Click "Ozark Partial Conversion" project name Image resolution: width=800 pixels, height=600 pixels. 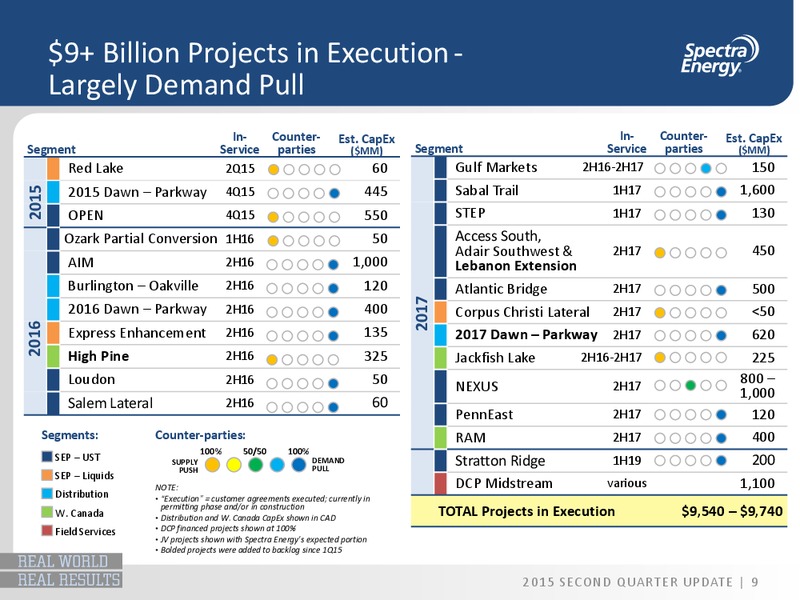pos(140,238)
